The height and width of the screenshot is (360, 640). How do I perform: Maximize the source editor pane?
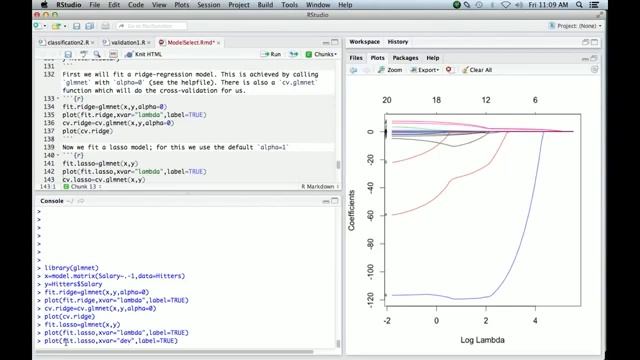tap(335, 42)
